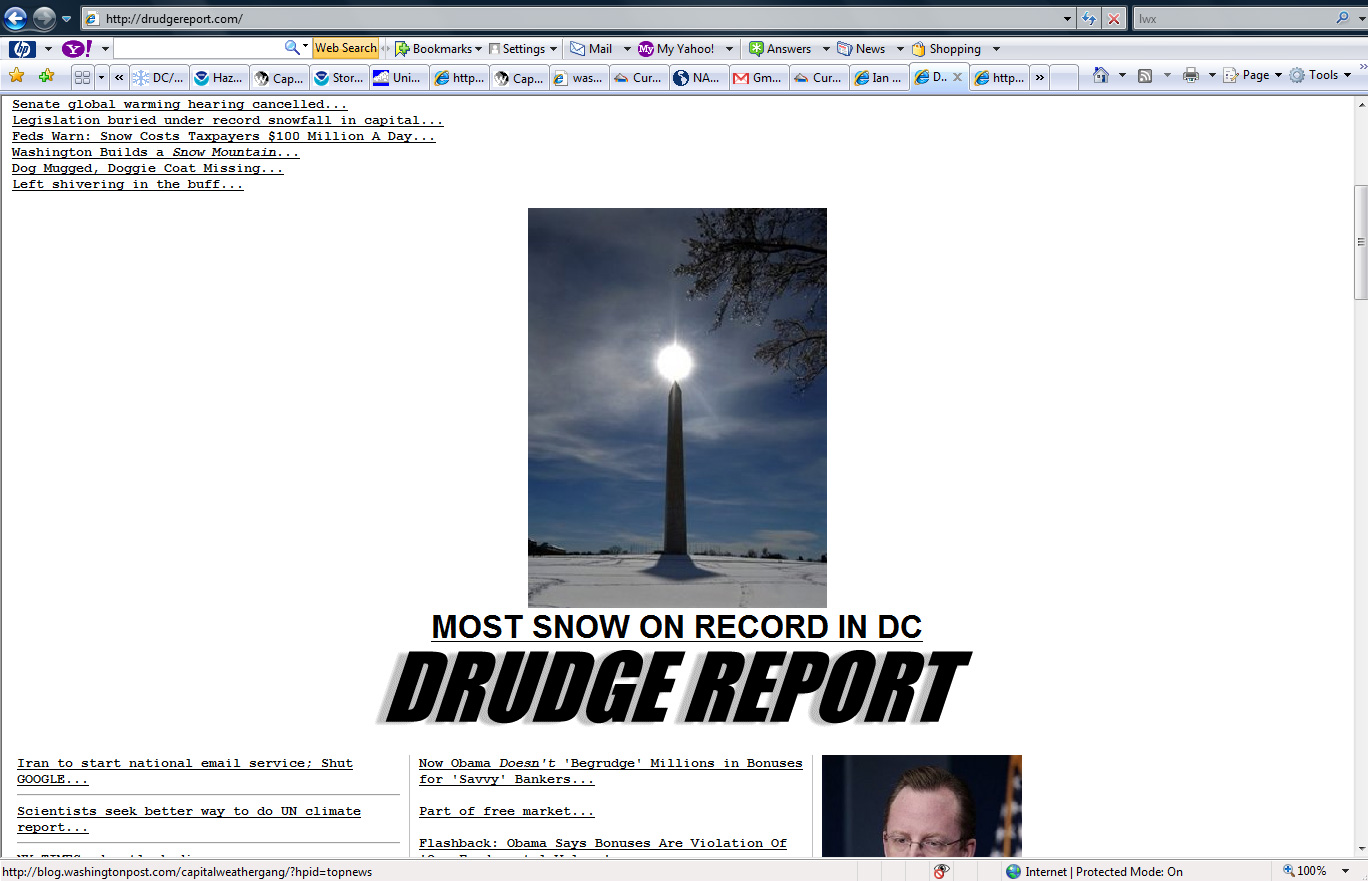Click the scroll tabs right chevron
Viewport: 1368px width, 882px height.
1040,77
